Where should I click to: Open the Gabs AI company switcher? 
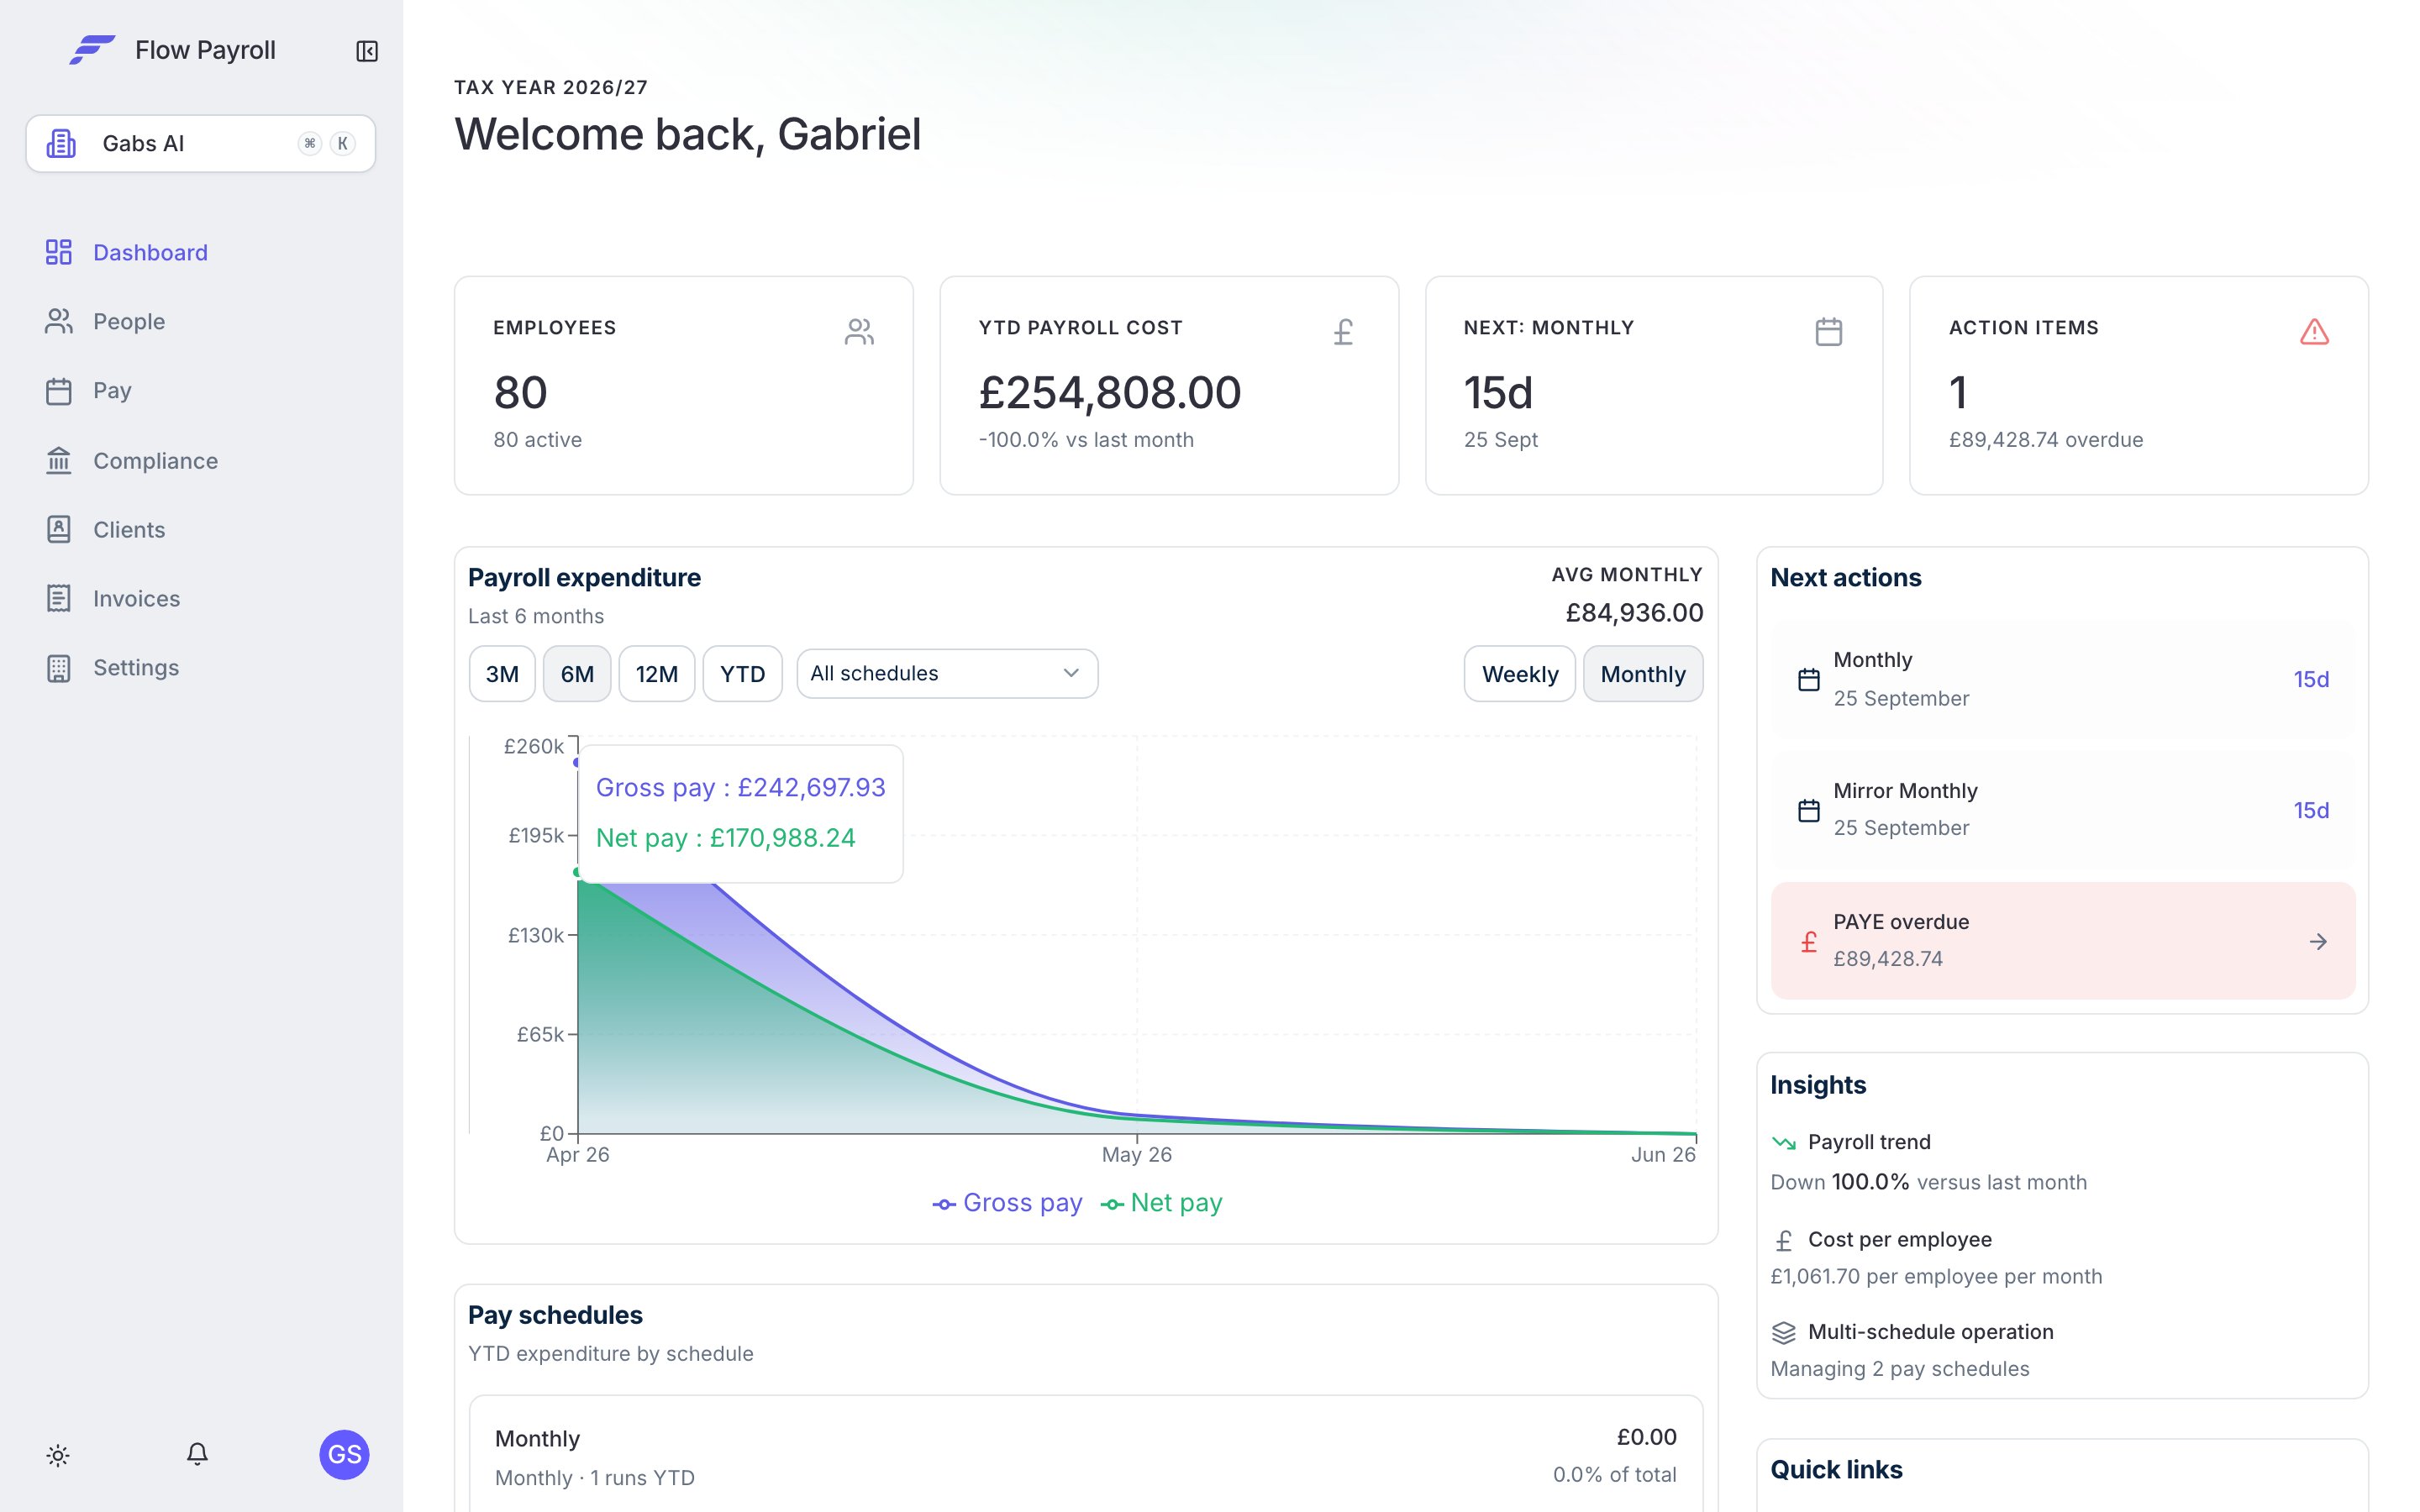tap(201, 143)
